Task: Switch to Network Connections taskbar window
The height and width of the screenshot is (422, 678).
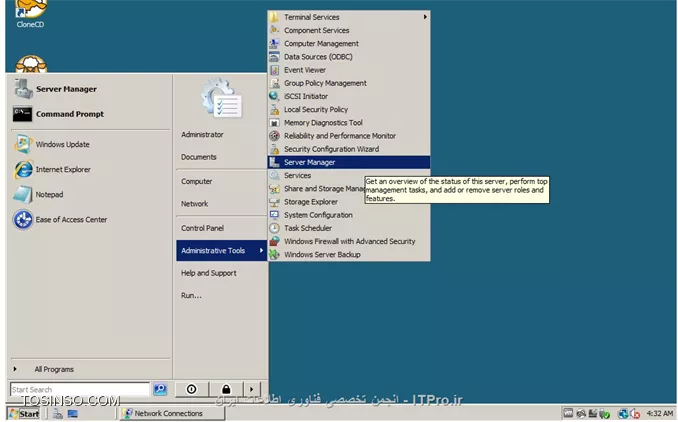Action: tap(172, 414)
